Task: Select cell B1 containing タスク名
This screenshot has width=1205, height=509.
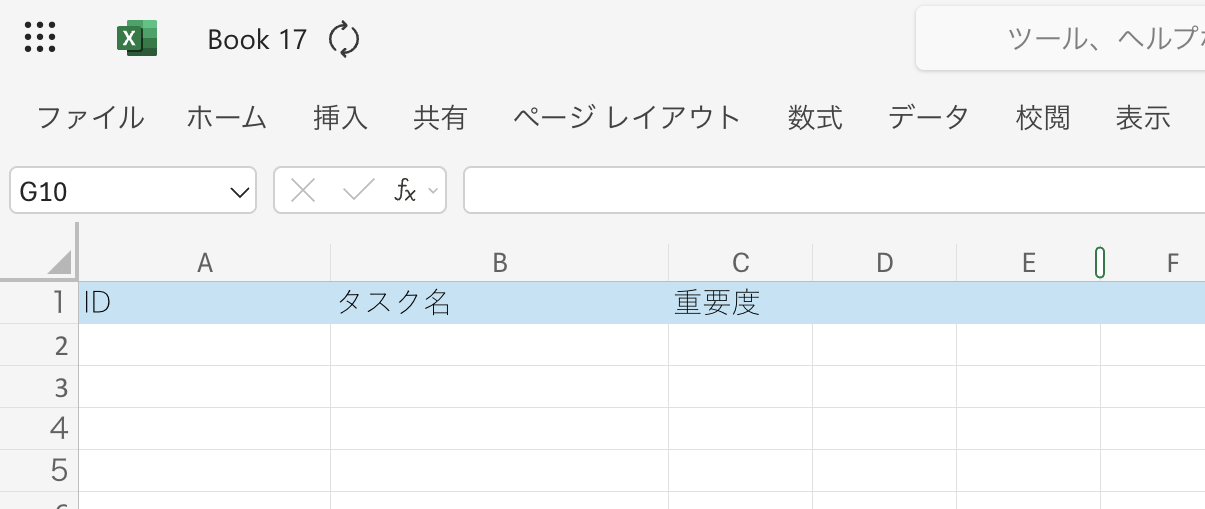Action: click(x=499, y=303)
